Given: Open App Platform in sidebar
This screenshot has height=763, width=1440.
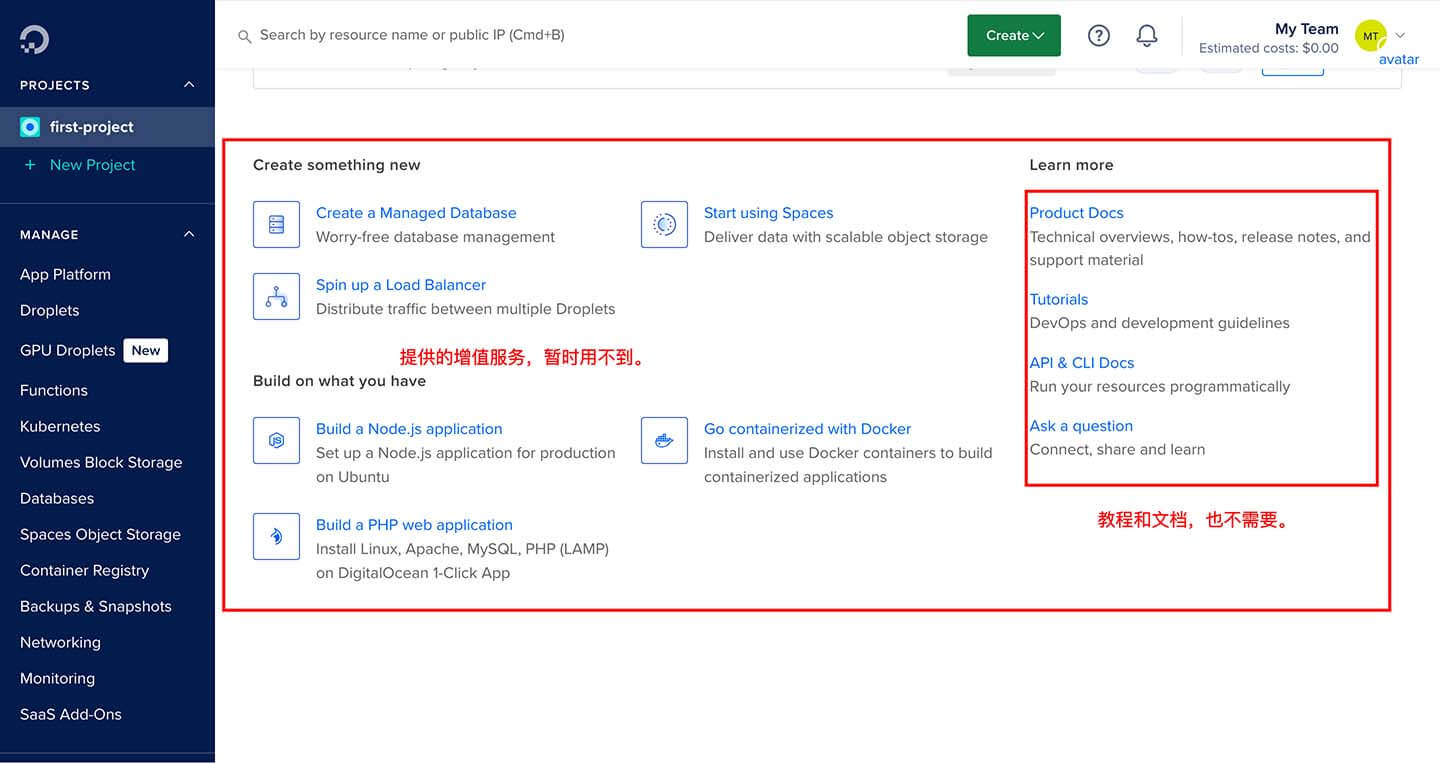Looking at the screenshot, I should (65, 274).
